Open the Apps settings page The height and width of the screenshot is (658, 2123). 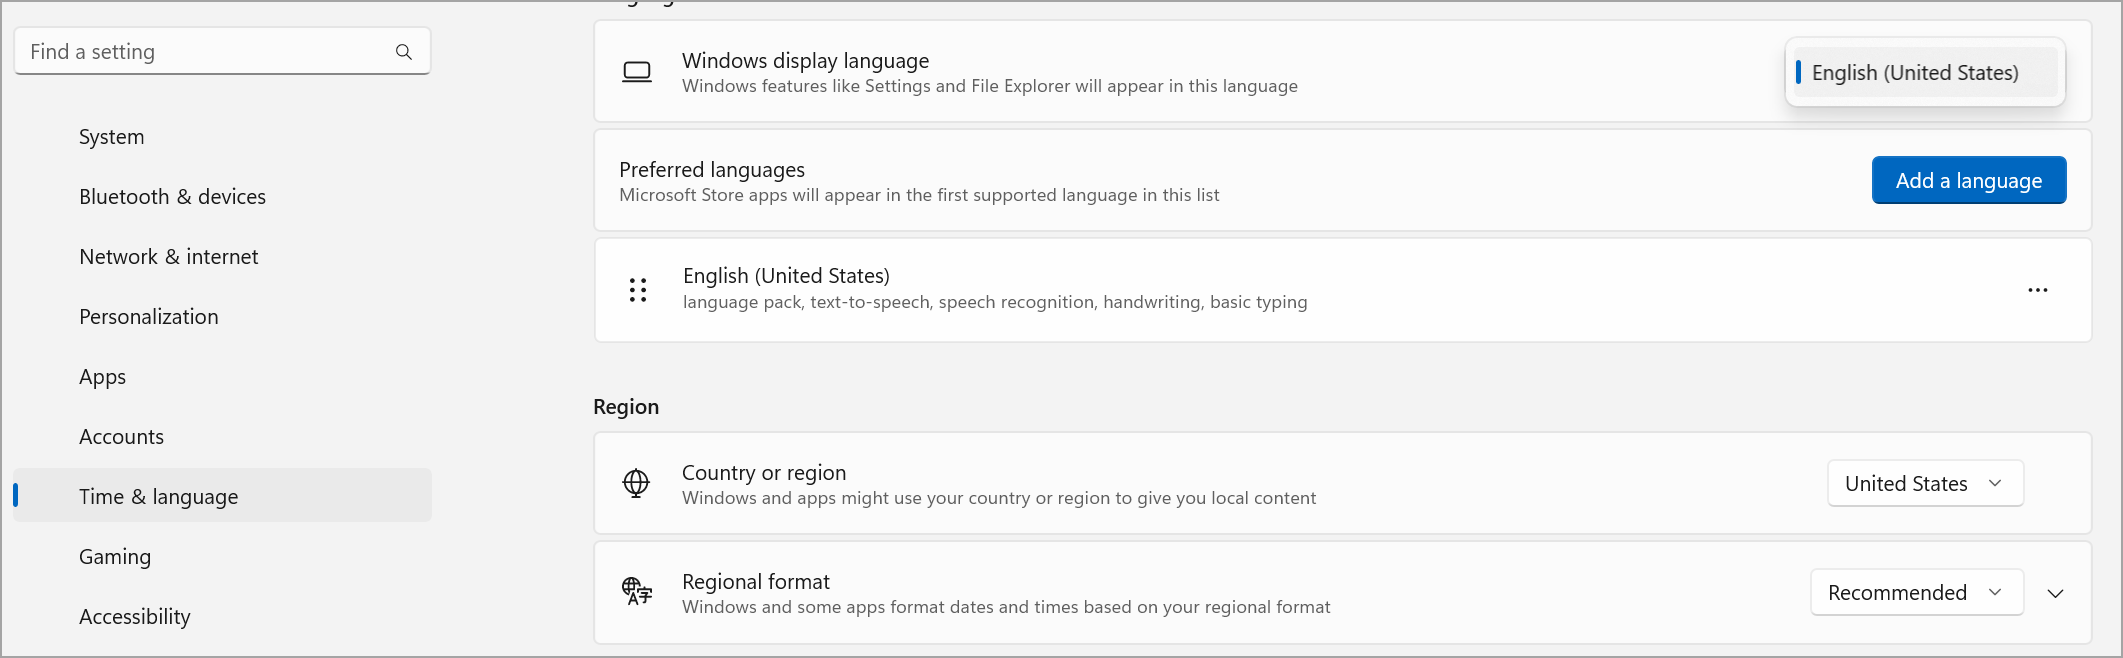coord(102,376)
